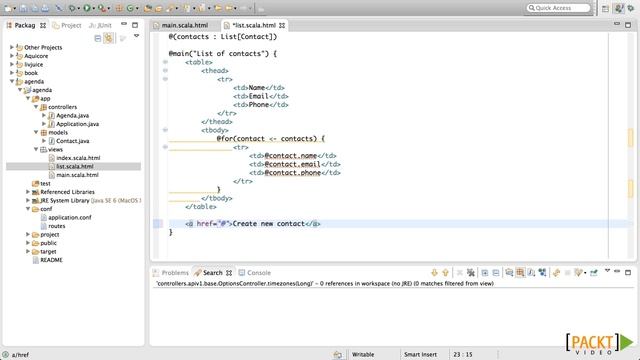
Task: Close the list.scala.html editor tab
Action: [282, 25]
